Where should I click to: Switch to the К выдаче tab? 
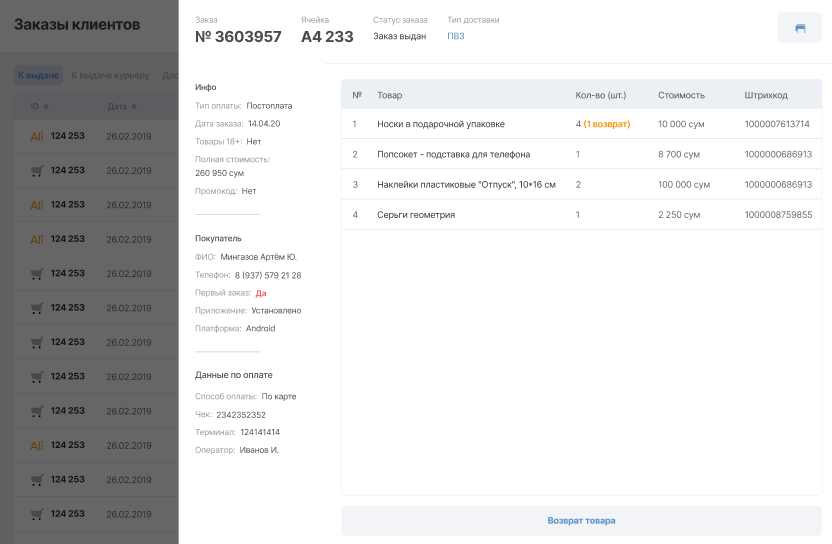click(x=39, y=75)
